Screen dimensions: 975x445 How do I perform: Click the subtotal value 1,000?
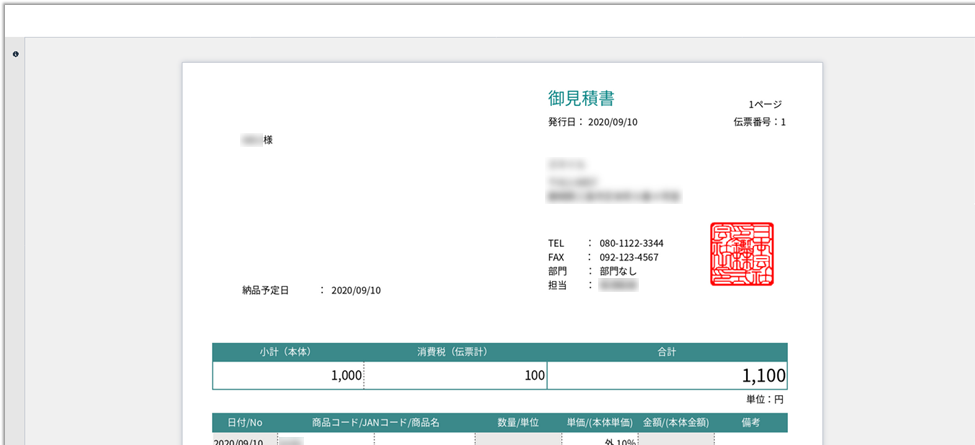[x=346, y=376]
